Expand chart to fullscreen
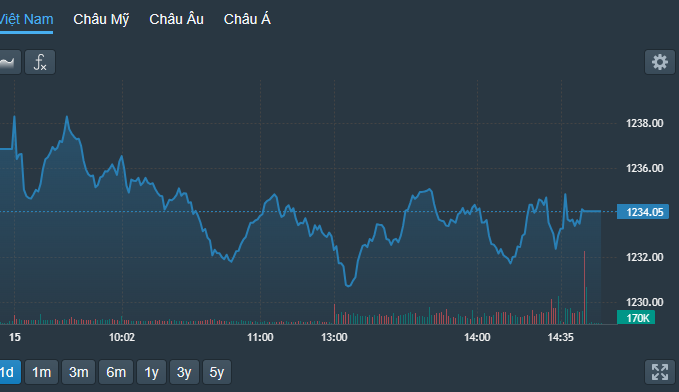Screen dimensions: 679x392 660,372
